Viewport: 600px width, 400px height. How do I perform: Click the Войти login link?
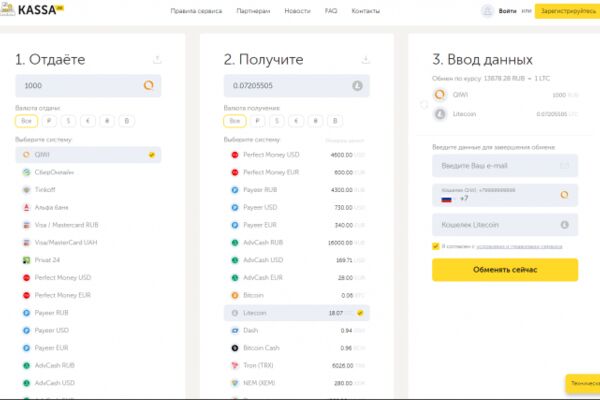pyautogui.click(x=507, y=11)
